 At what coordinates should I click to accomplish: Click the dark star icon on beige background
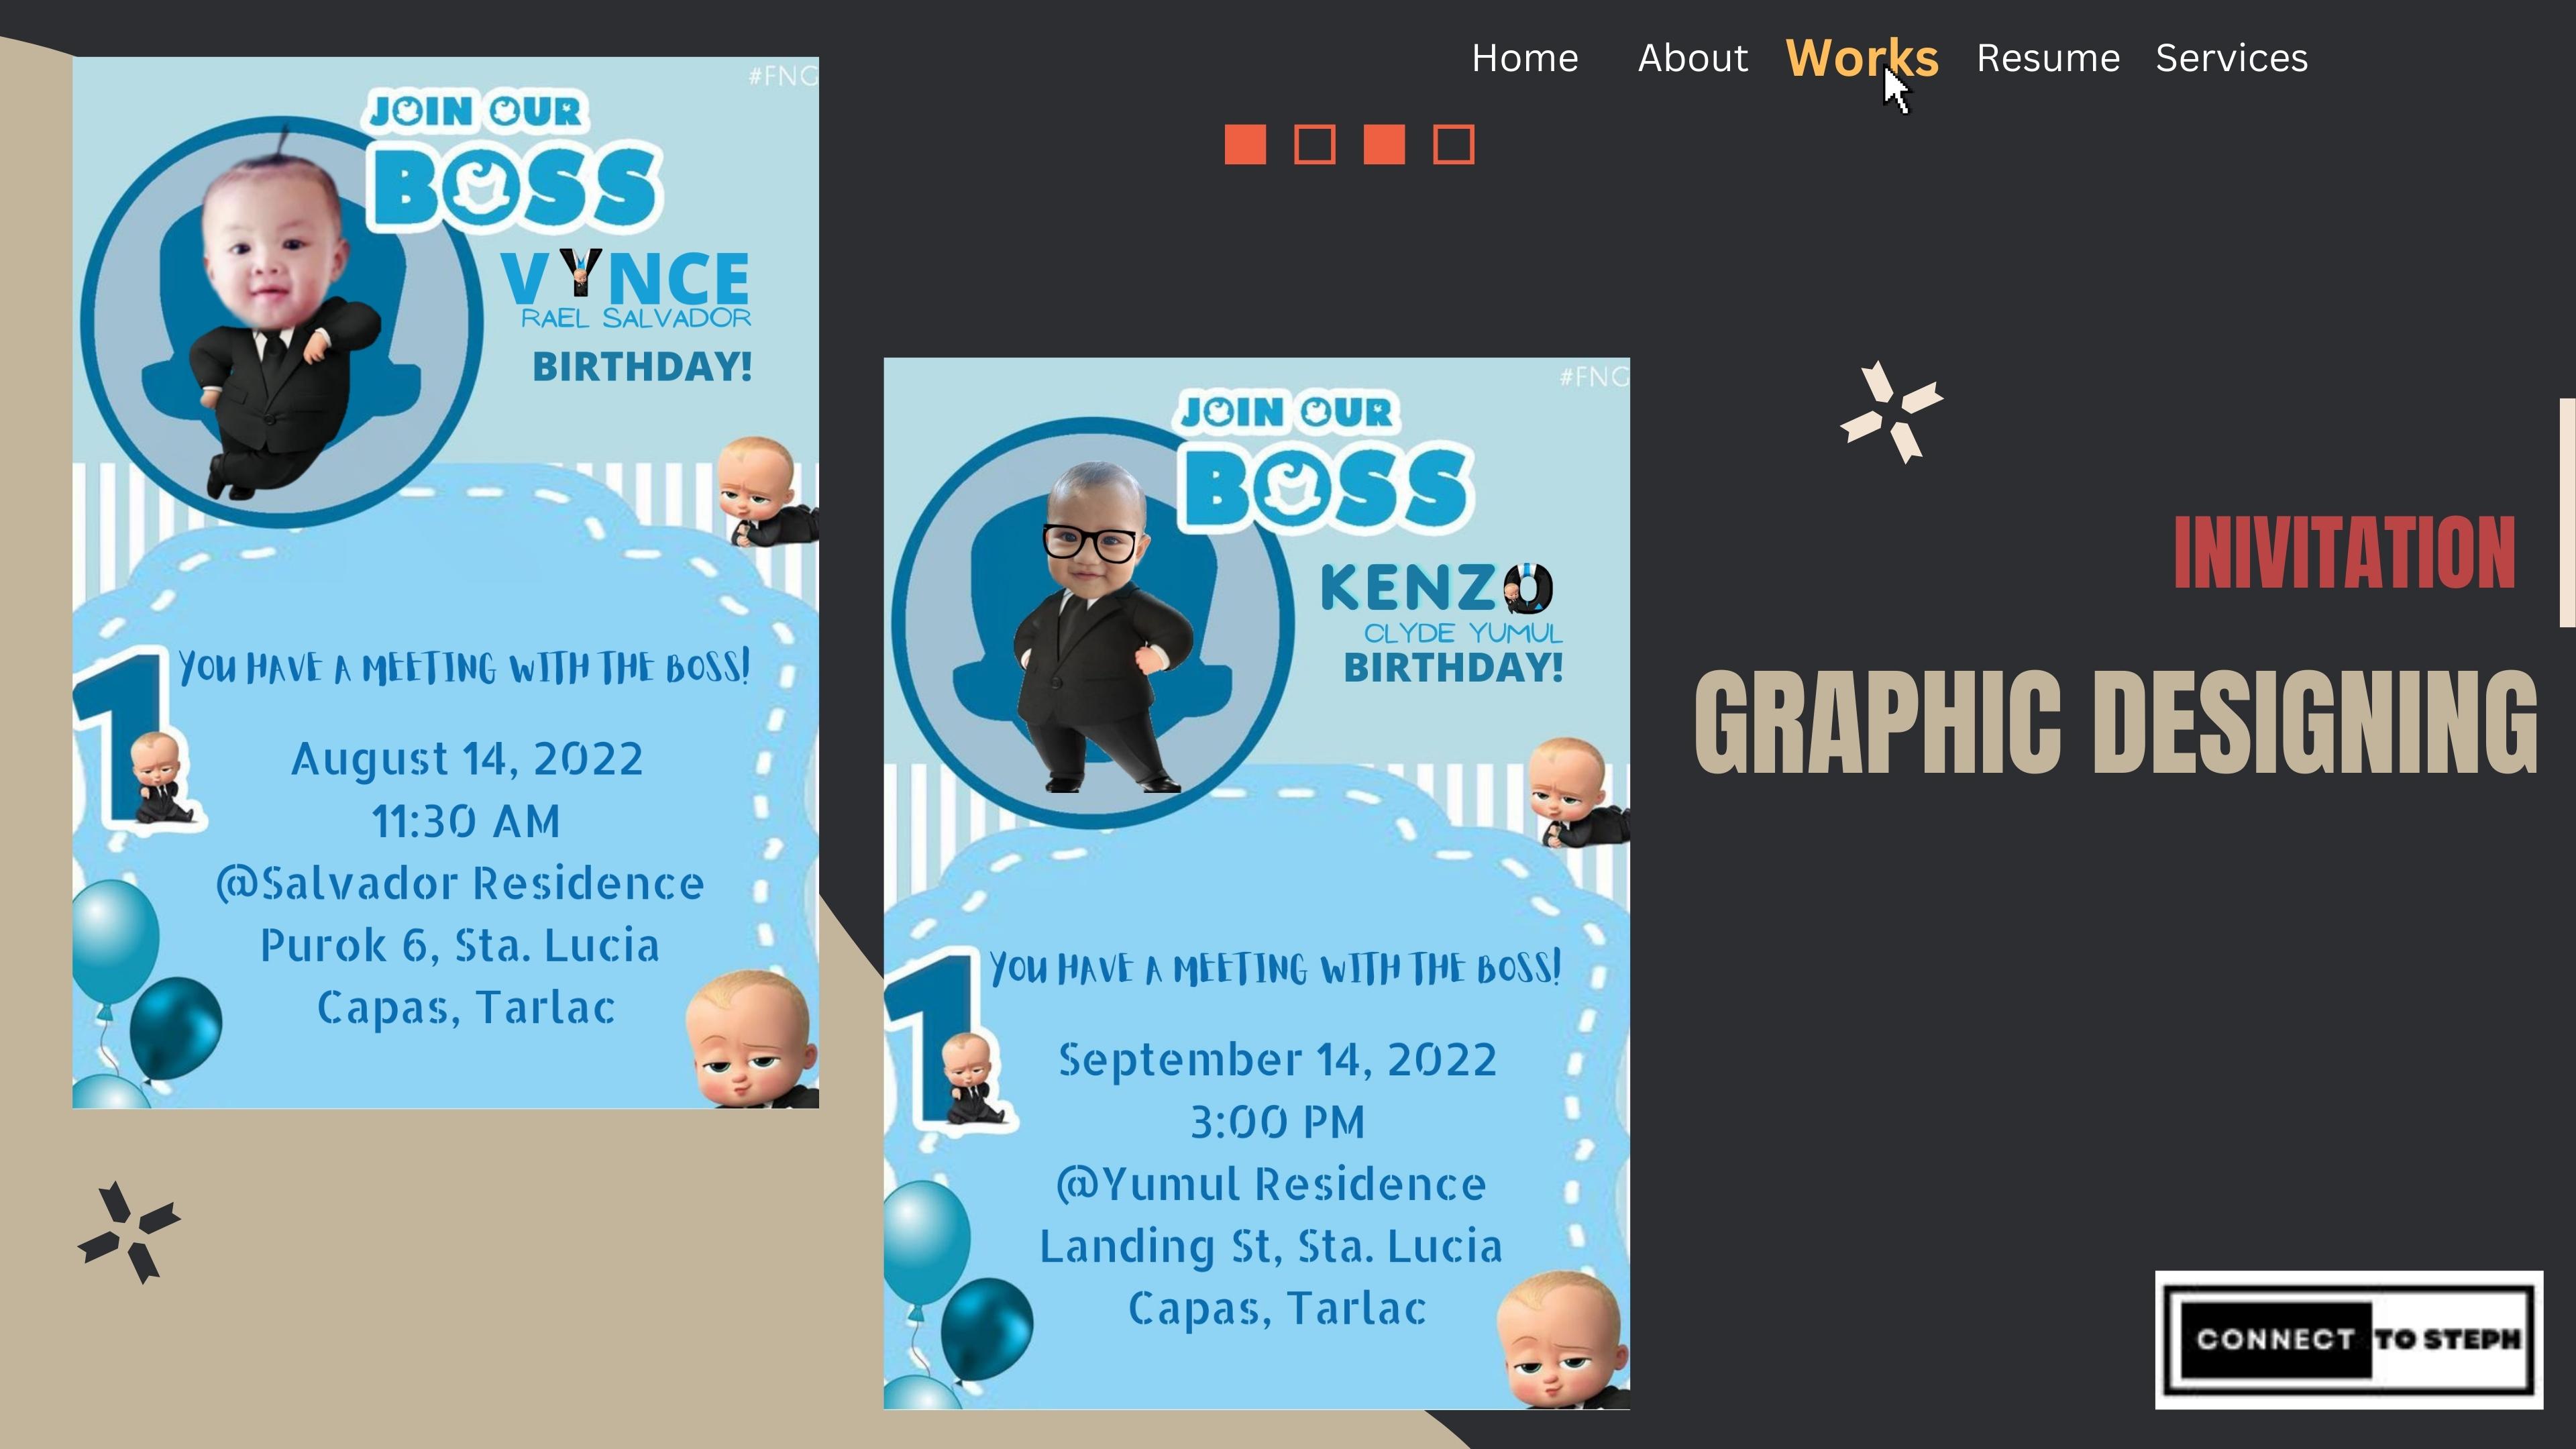pyautogui.click(x=129, y=1232)
